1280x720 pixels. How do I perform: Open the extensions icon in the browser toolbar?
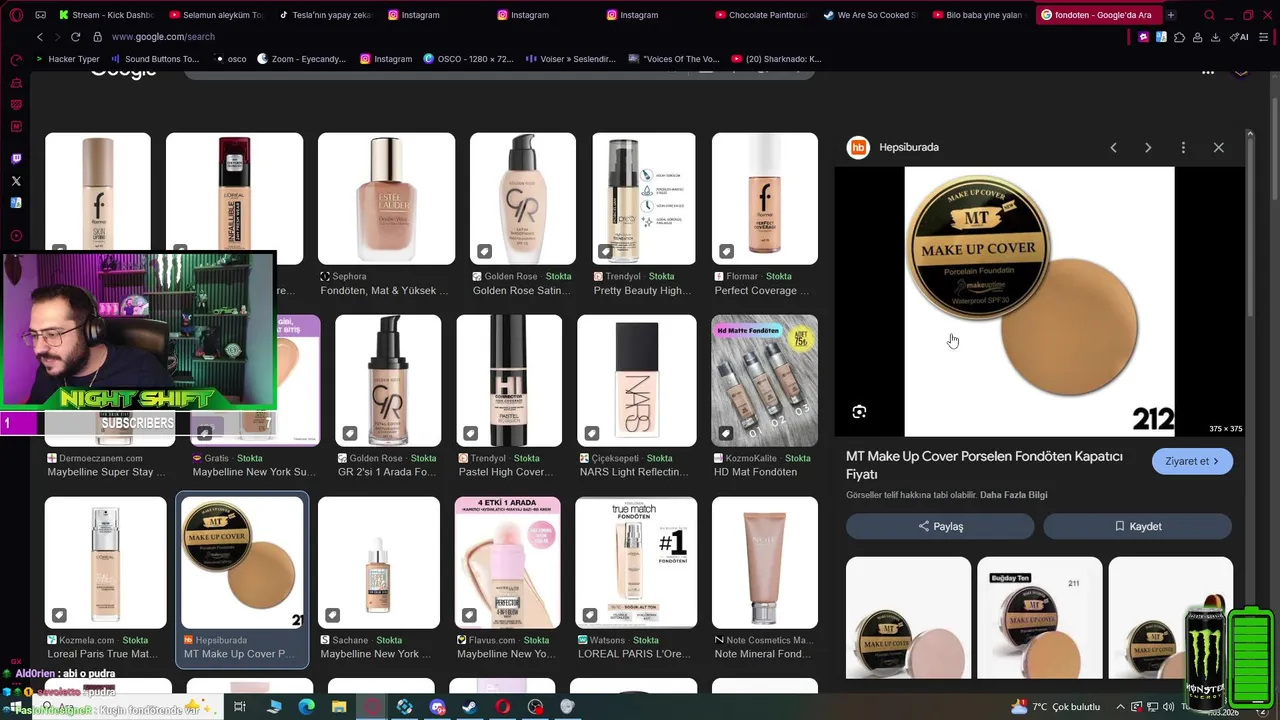coord(1179,37)
